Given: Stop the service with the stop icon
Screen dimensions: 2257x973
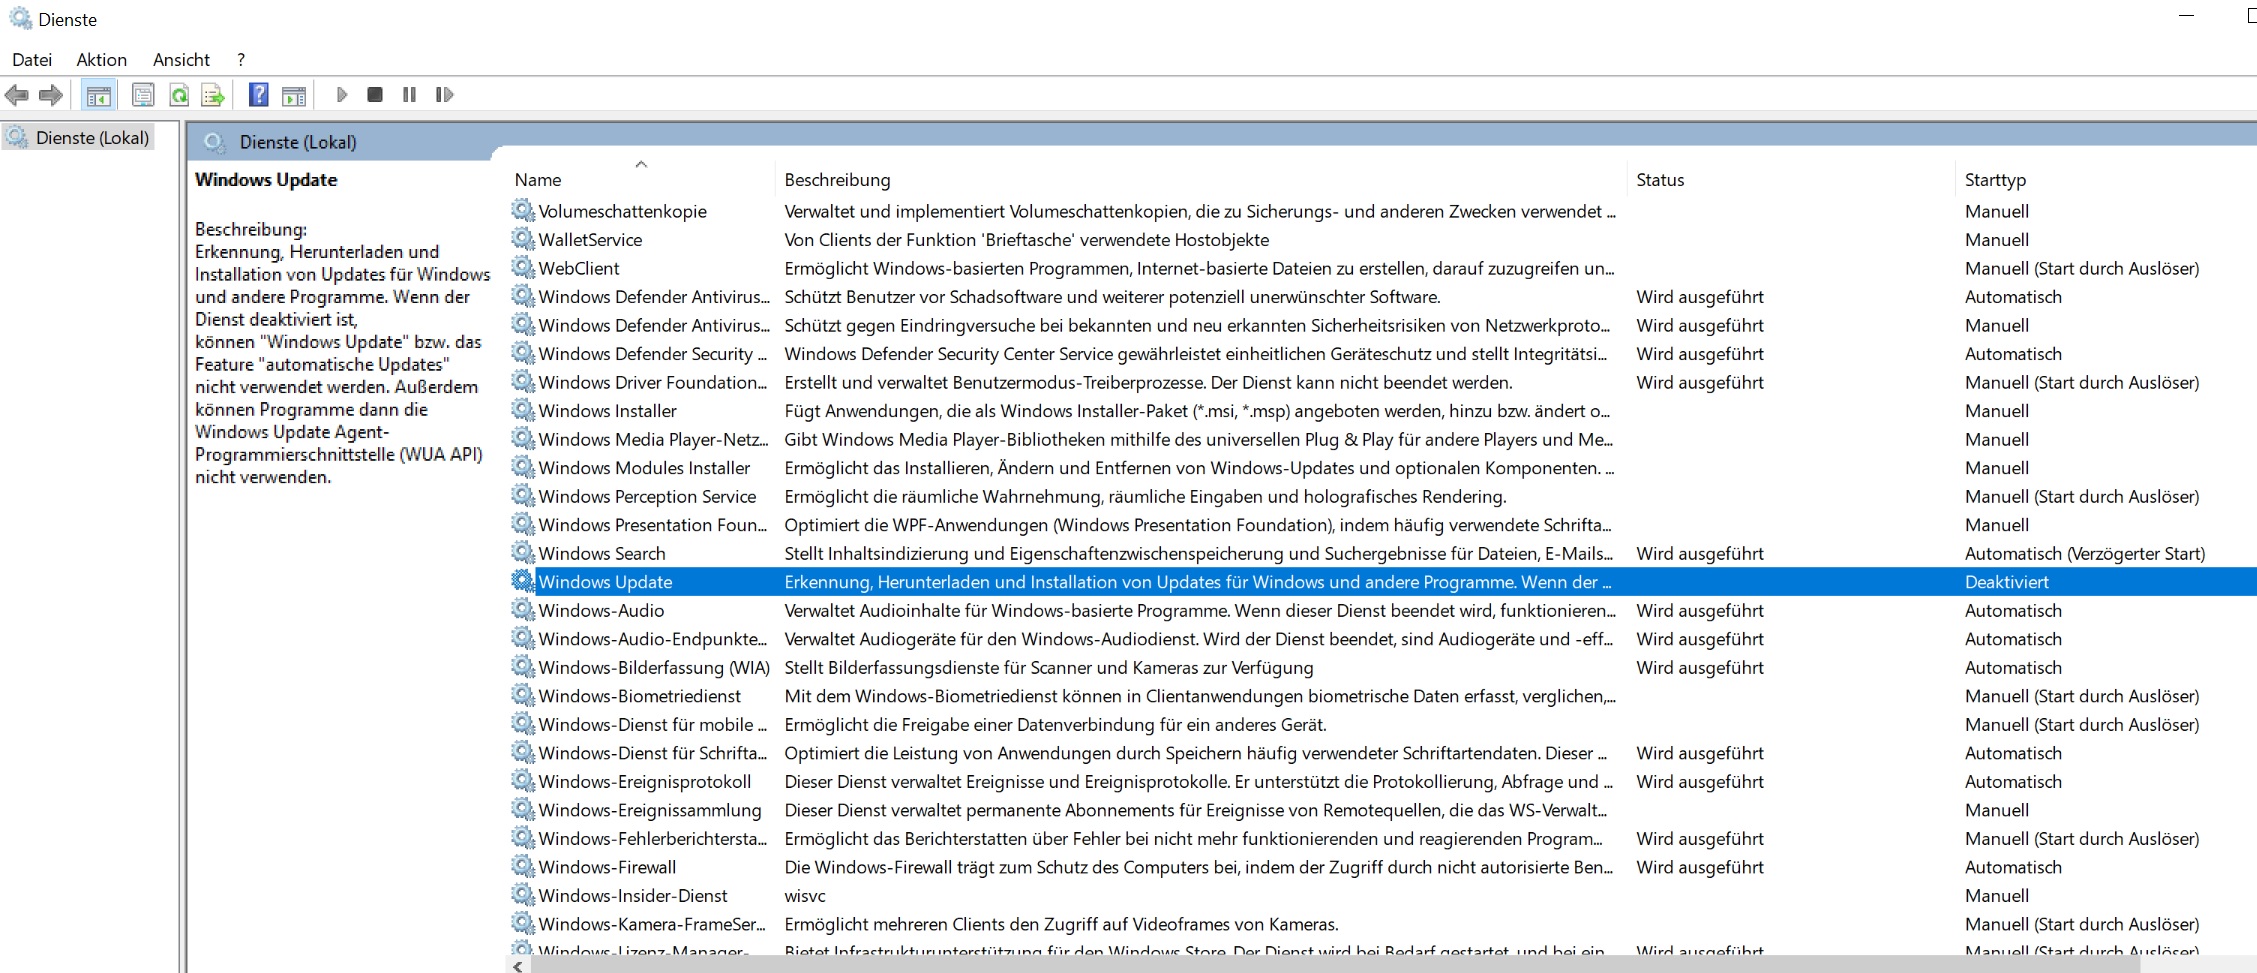Looking at the screenshot, I should coord(375,95).
